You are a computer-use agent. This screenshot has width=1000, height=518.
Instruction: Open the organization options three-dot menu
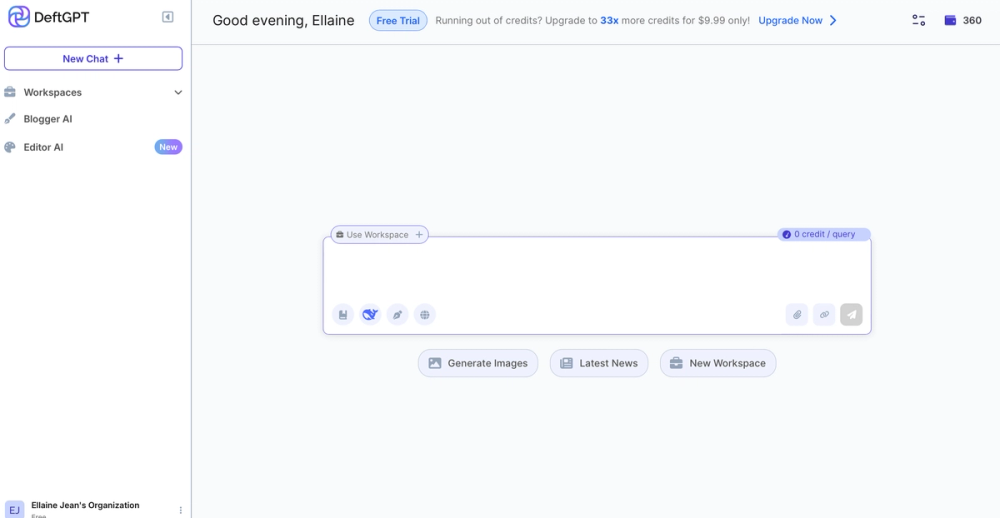coord(180,510)
